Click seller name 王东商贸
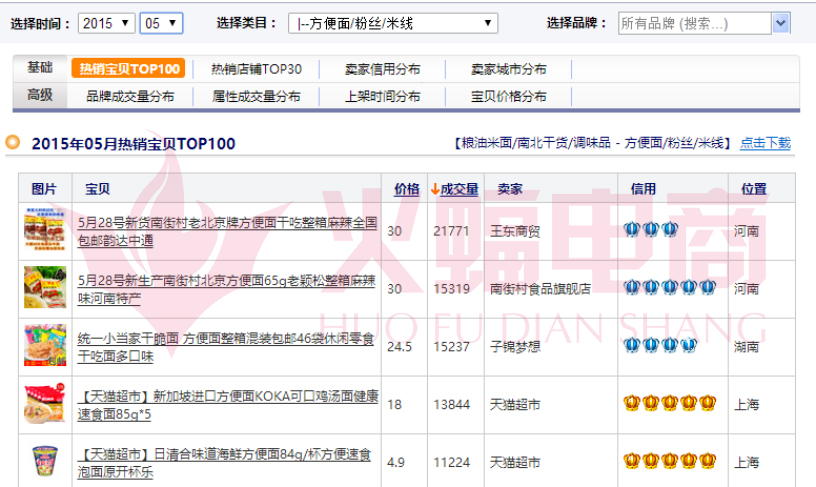Image resolution: width=816 pixels, height=487 pixels. click(x=515, y=231)
